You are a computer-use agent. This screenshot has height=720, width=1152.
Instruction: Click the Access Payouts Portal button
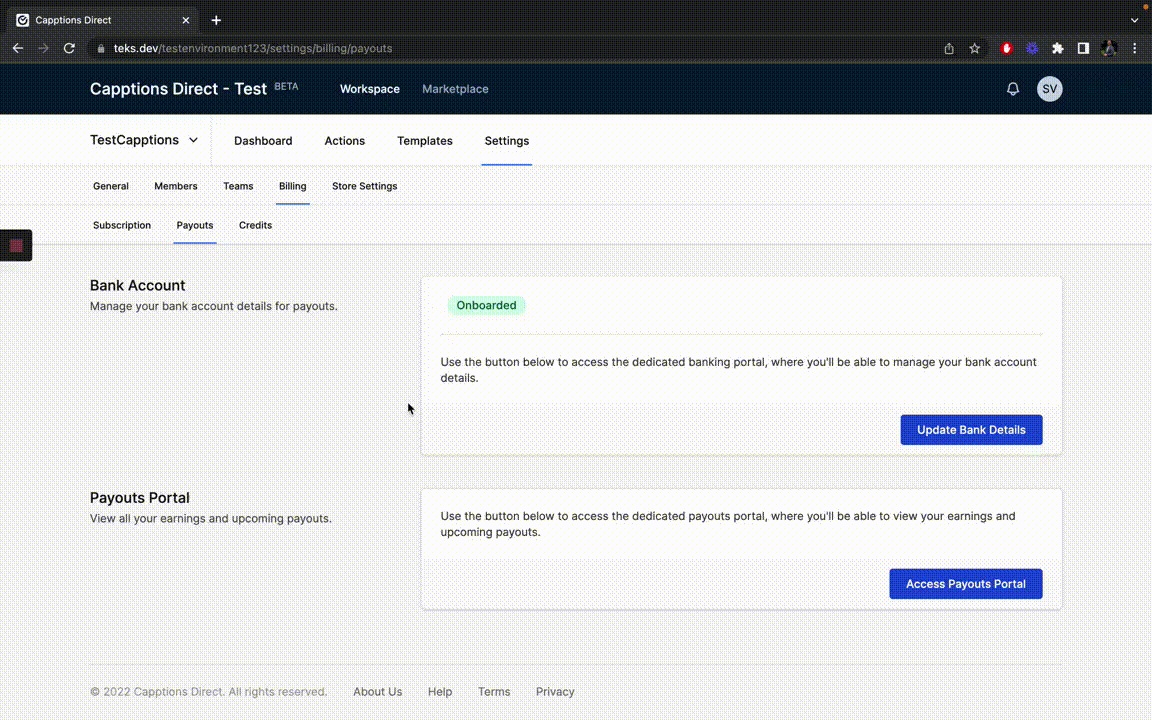click(x=965, y=584)
